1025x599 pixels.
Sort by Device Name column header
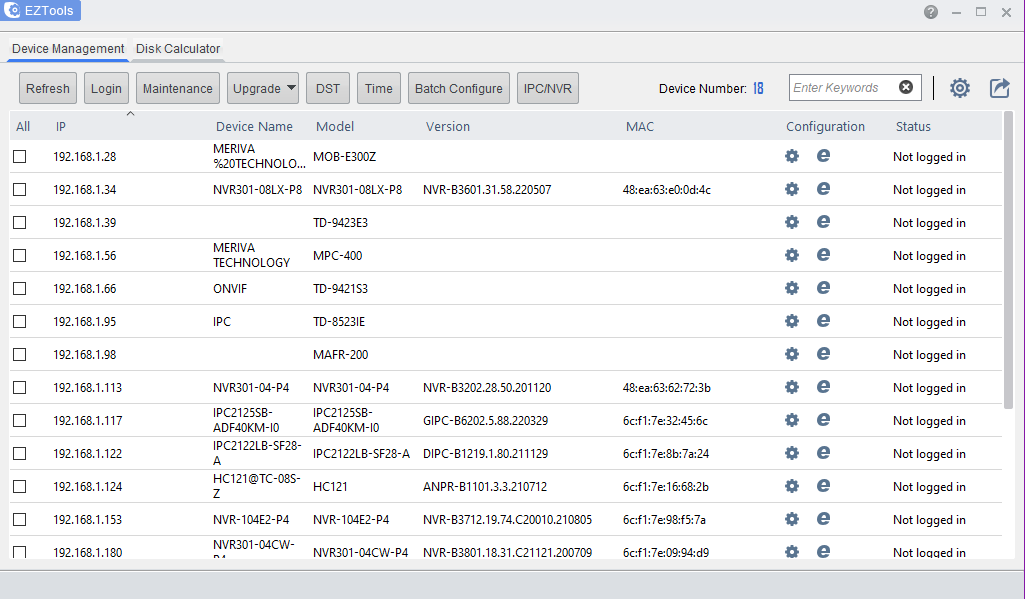tap(254, 126)
